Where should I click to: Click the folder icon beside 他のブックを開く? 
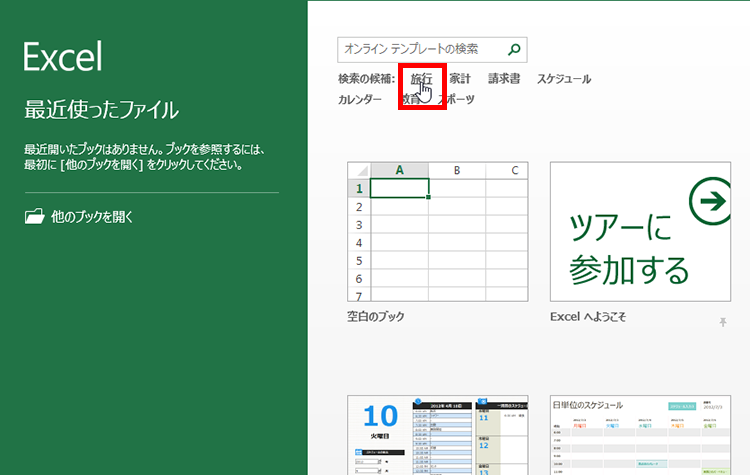34,216
